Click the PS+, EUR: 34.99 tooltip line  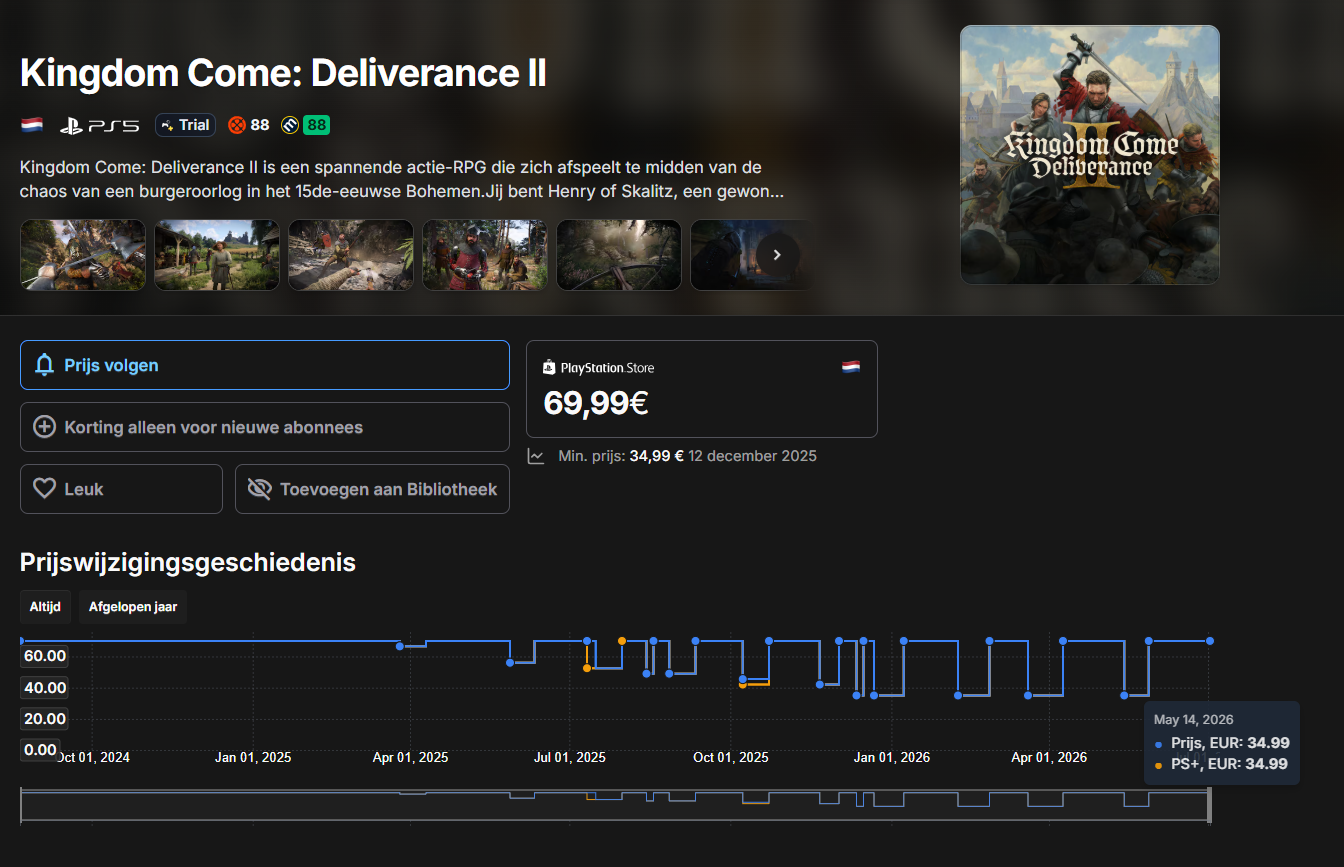pos(1221,764)
